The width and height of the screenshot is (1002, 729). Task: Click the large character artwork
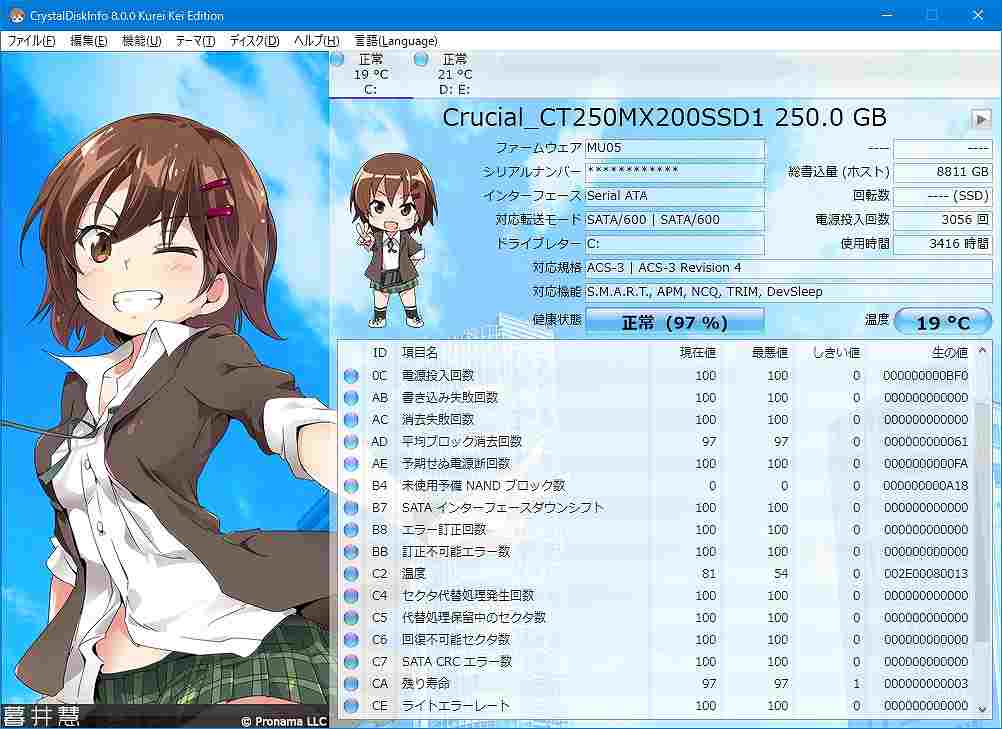[165, 390]
